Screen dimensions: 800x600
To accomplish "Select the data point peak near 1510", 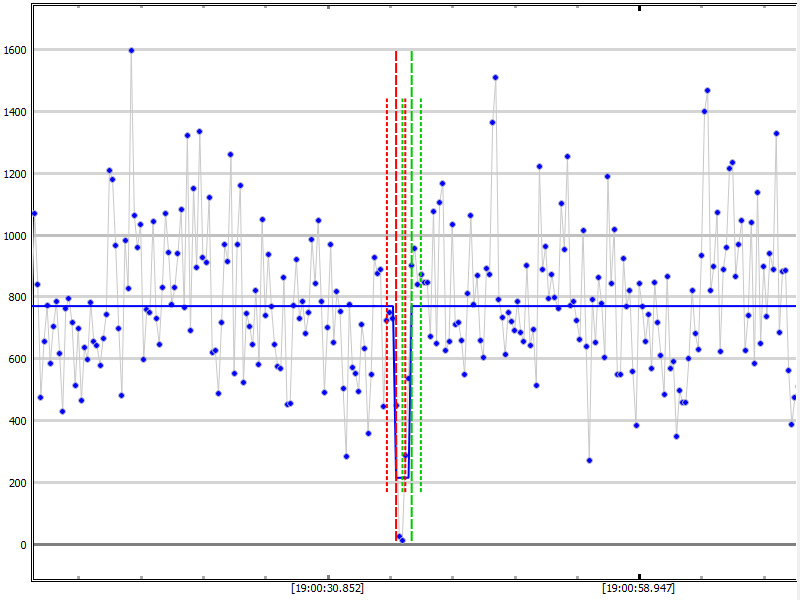I will [495, 77].
